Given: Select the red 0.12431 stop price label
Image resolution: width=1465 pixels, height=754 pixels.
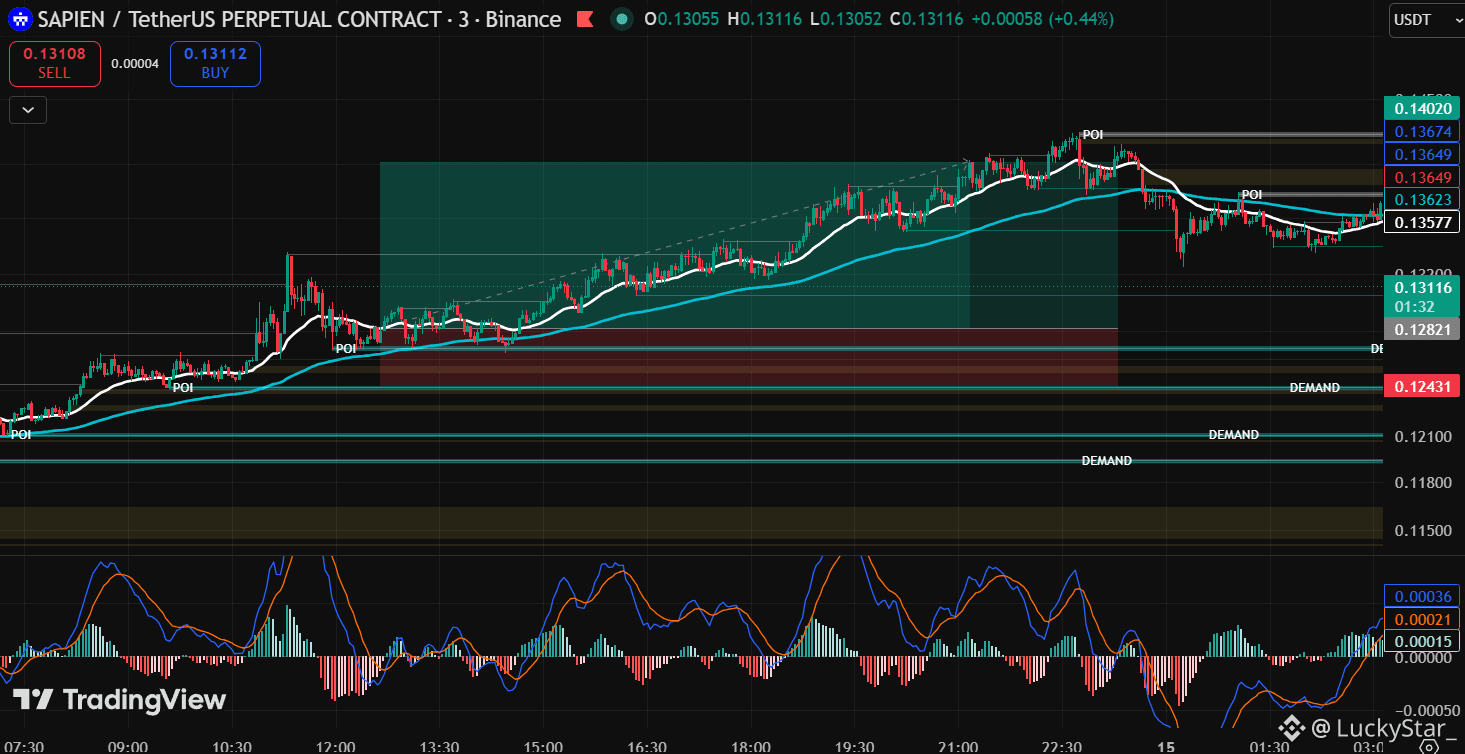Looking at the screenshot, I should 1422,386.
